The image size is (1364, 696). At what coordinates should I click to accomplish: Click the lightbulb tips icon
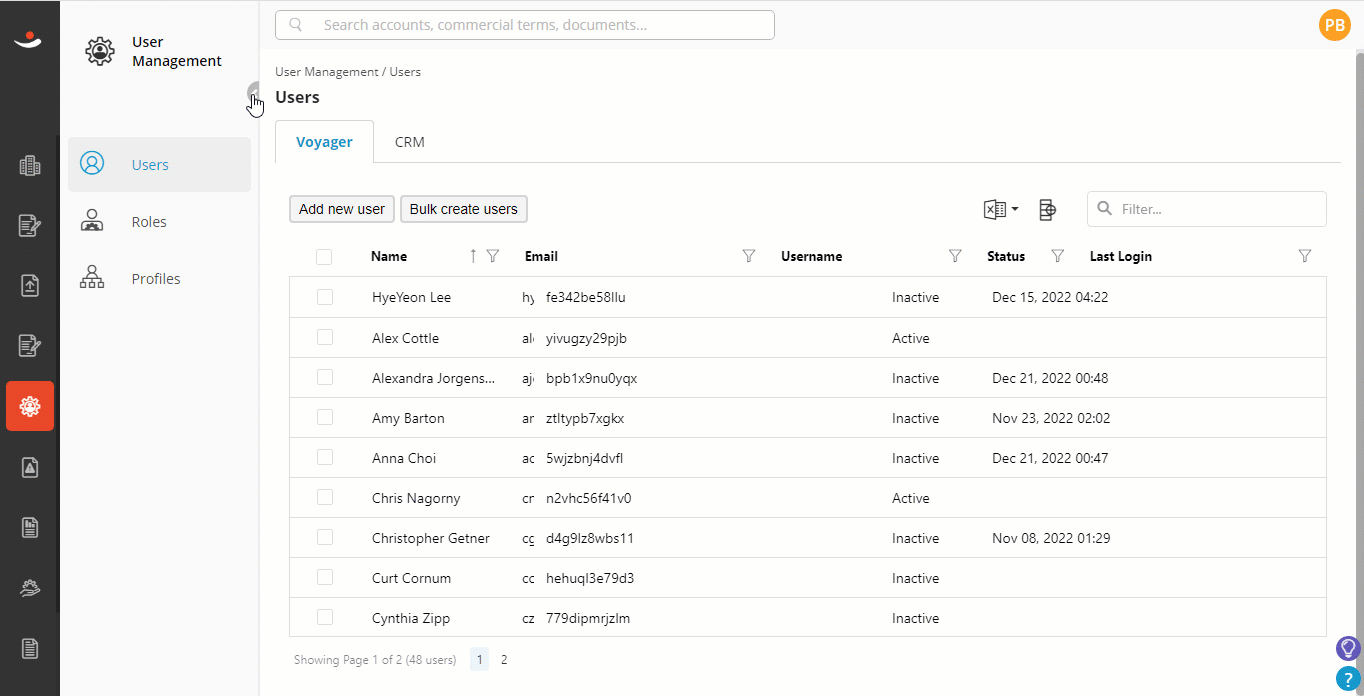coord(1349,648)
